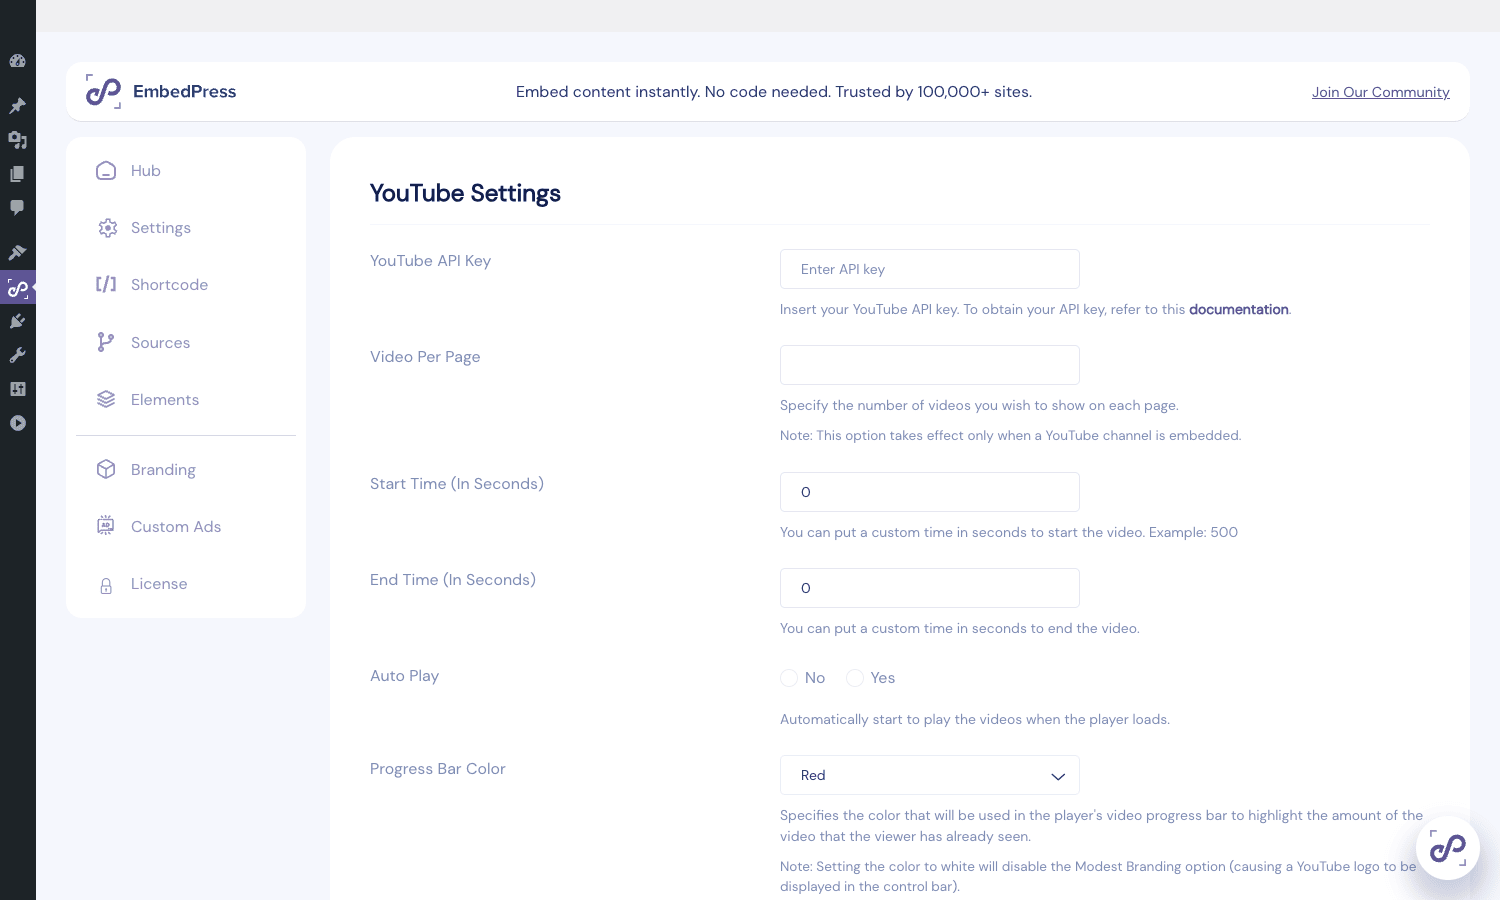This screenshot has height=900, width=1500.
Task: Click the 'Specify the number of videos' hint
Action: pos(979,405)
